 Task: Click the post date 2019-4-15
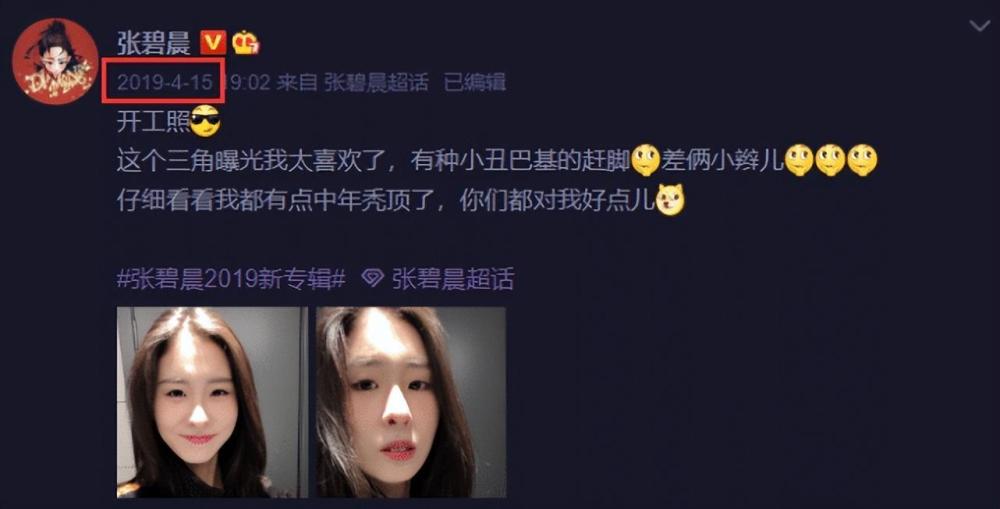tap(164, 82)
